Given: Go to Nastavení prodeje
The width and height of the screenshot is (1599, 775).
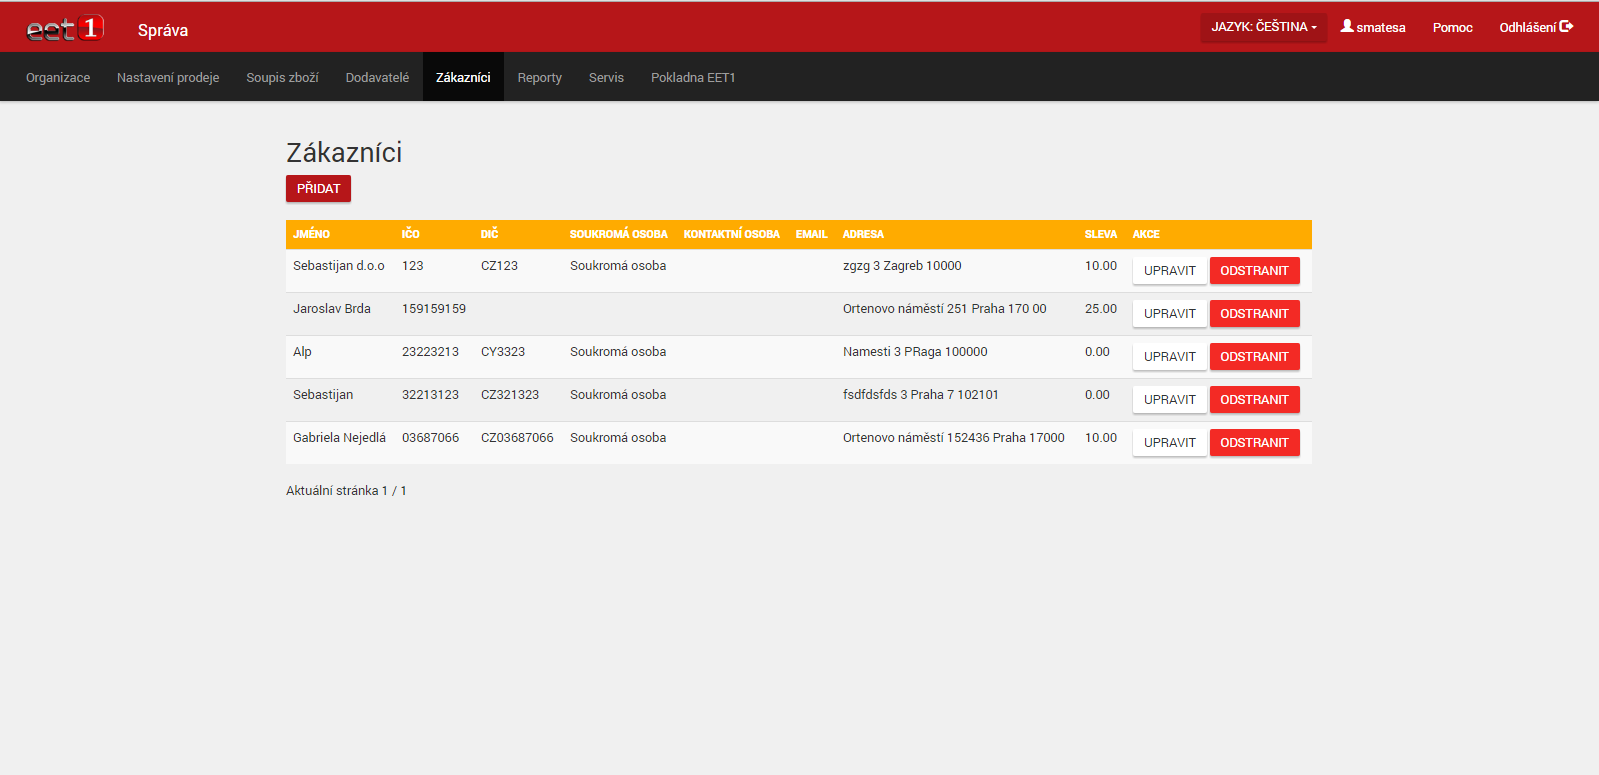Looking at the screenshot, I should [168, 77].
